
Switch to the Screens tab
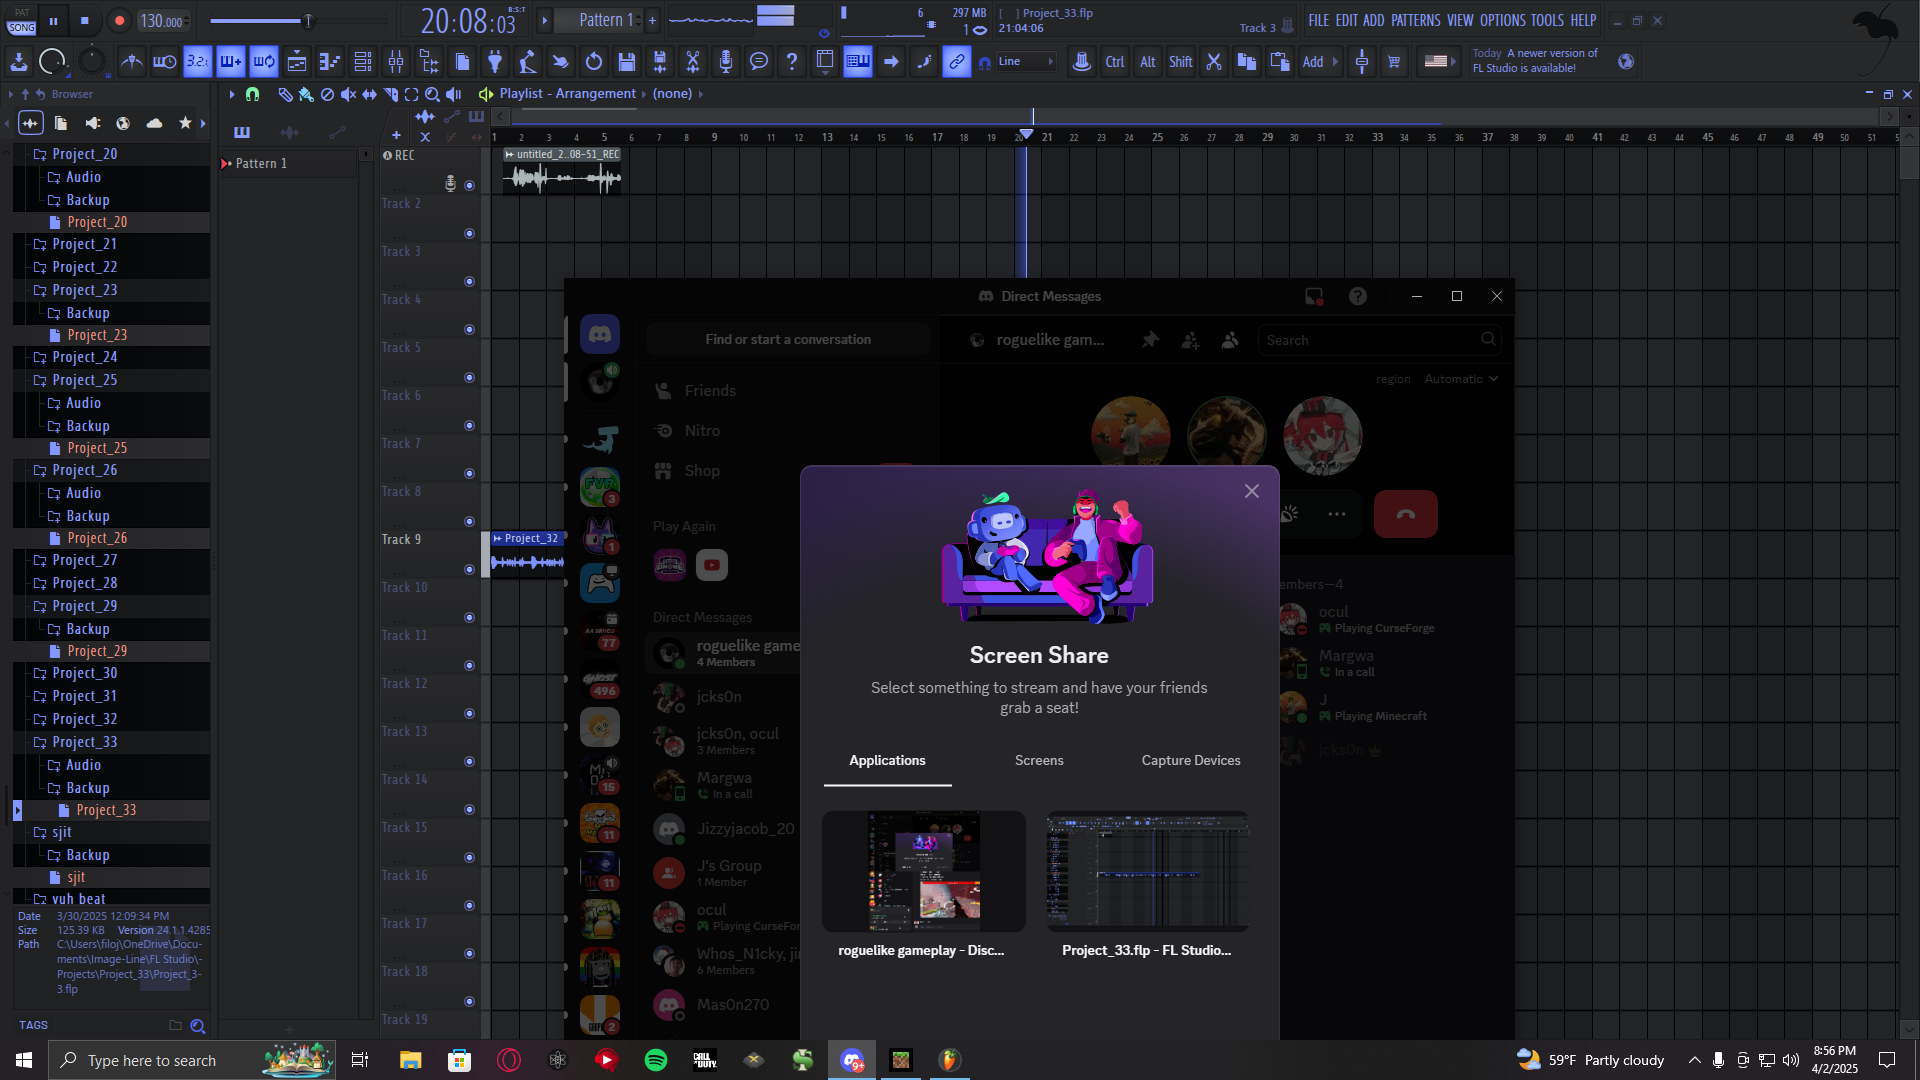(1039, 760)
